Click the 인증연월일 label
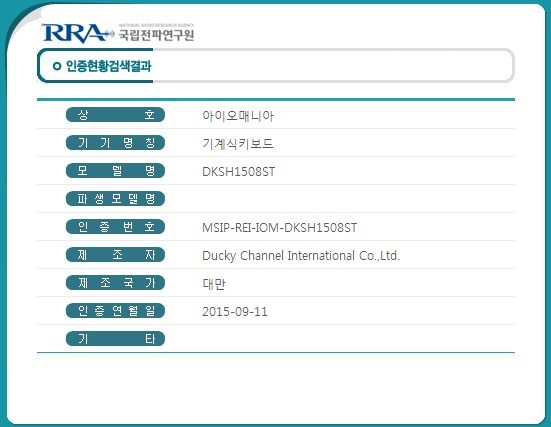 [x=115, y=311]
